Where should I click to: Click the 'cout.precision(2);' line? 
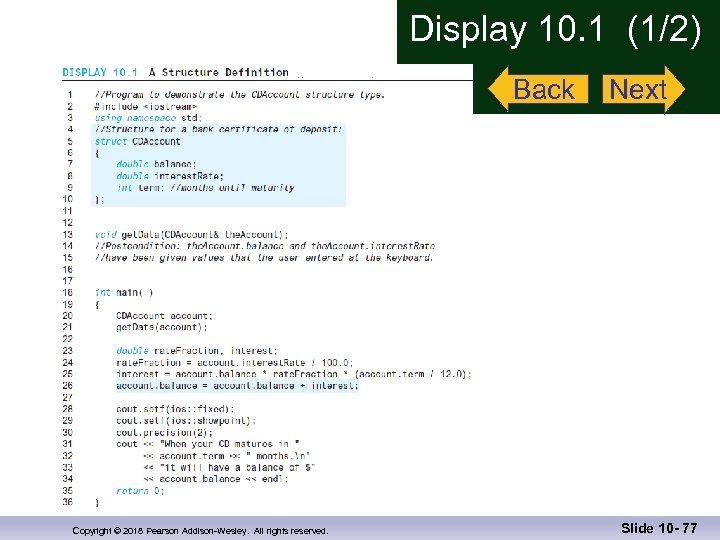coord(164,433)
